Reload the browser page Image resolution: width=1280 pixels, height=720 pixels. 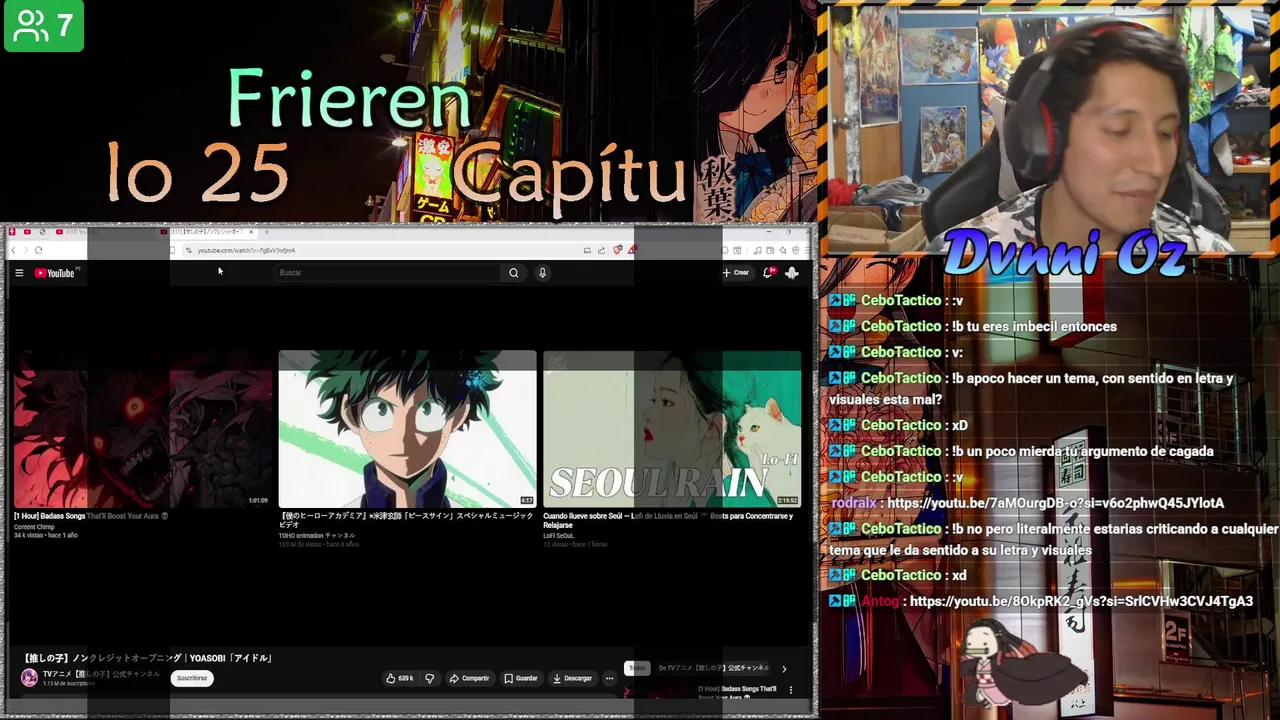[38, 250]
